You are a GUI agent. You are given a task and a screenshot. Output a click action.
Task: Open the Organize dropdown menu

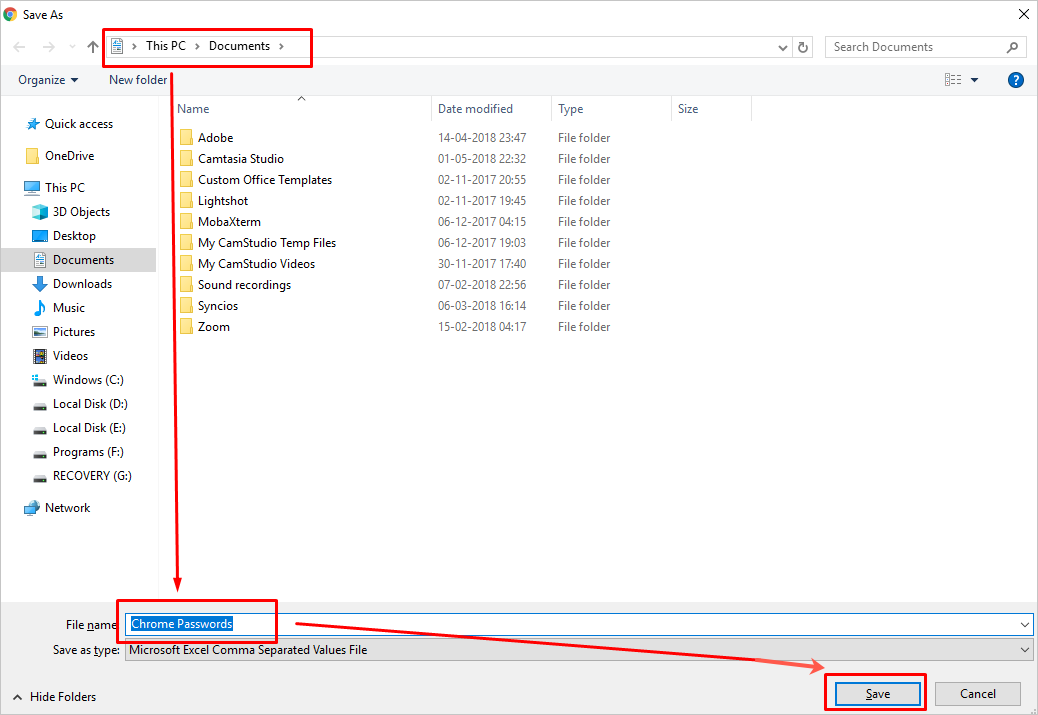[48, 80]
